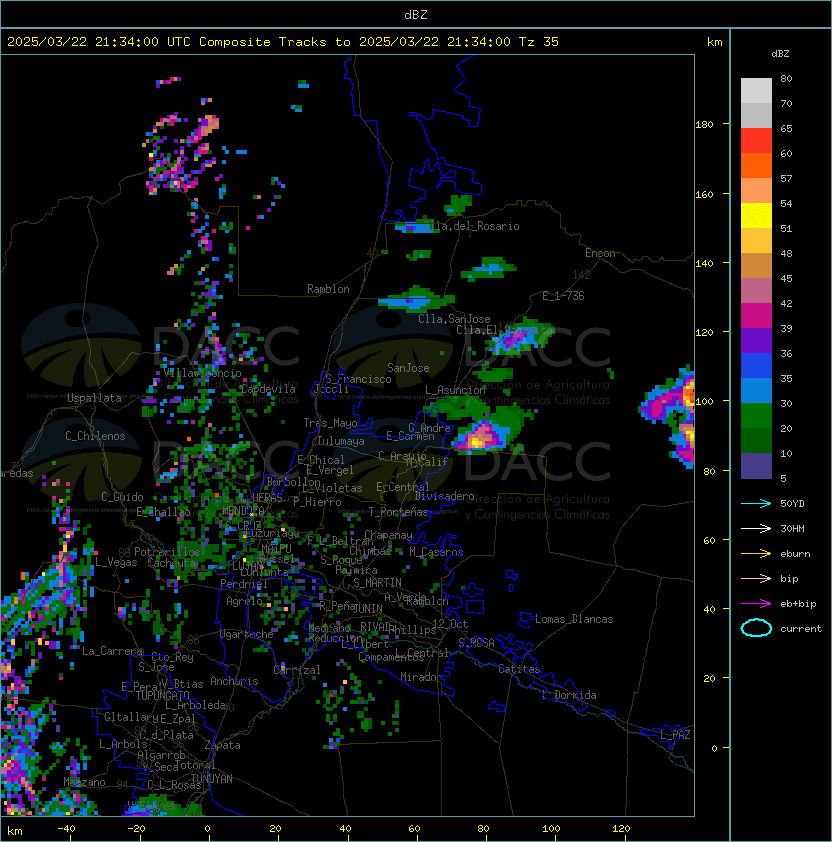
Task: Click the yellow eburn arrow in legend
Action: tap(756, 554)
